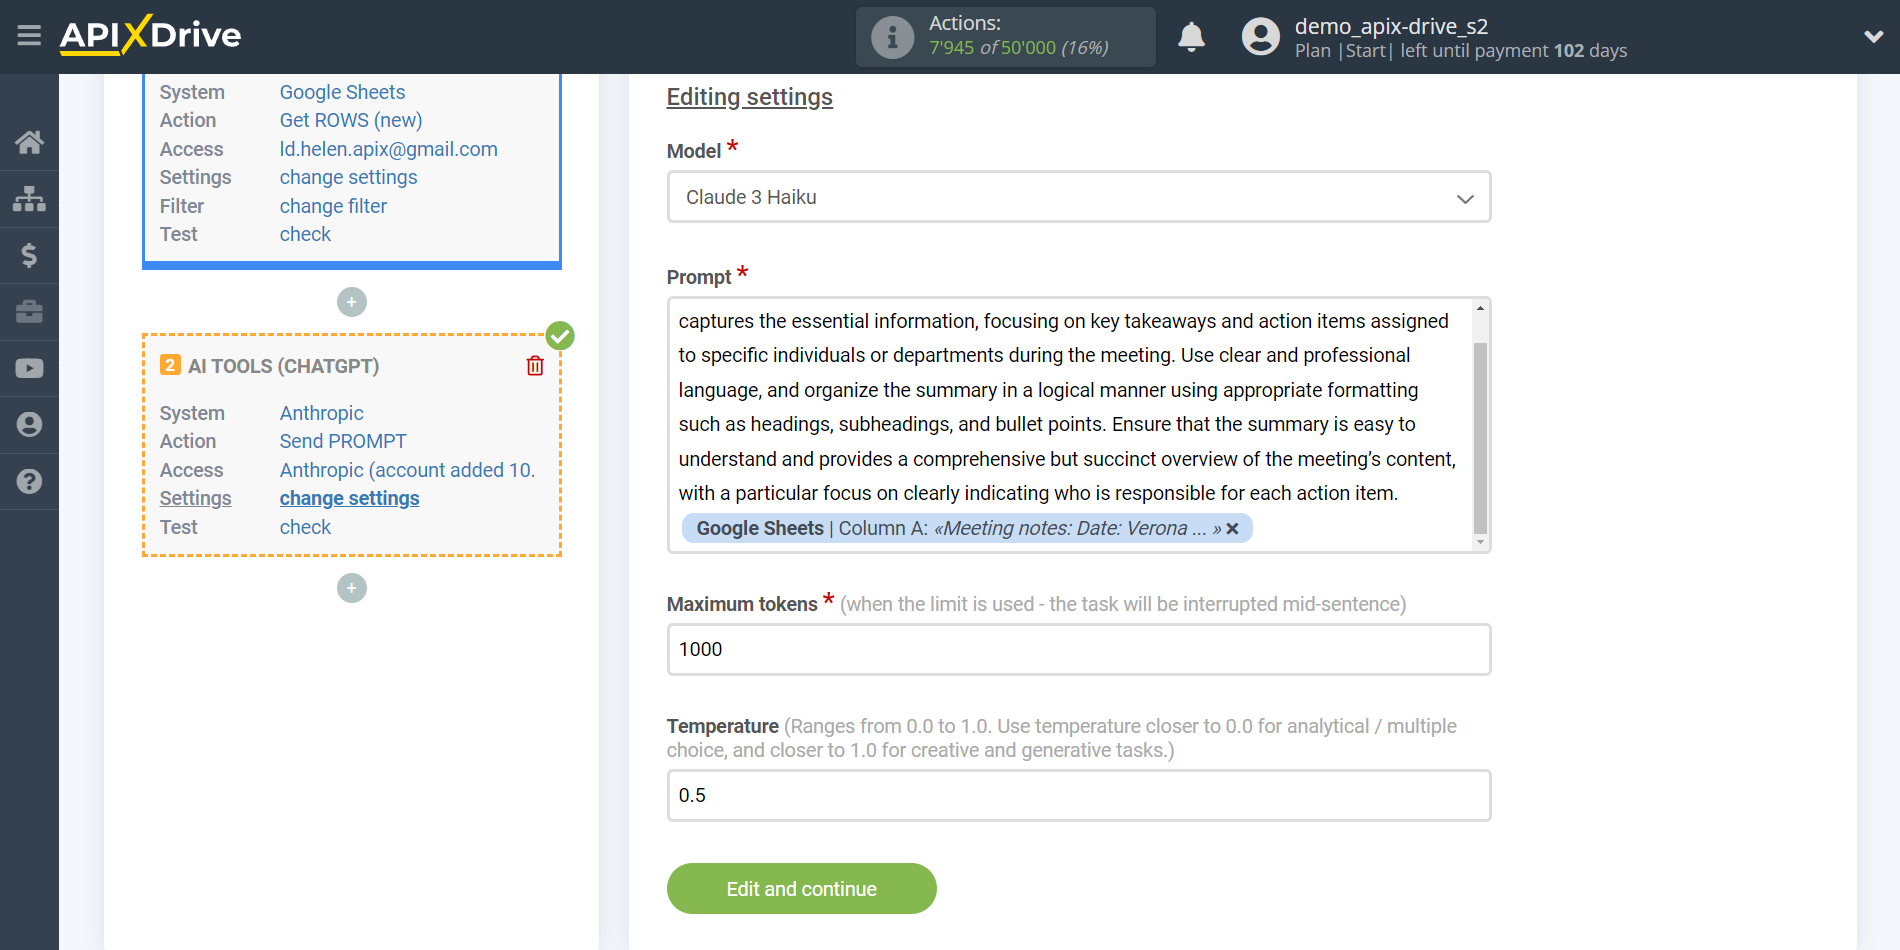The image size is (1900, 950).
Task: Click the Edit and continue button
Action: [802, 888]
